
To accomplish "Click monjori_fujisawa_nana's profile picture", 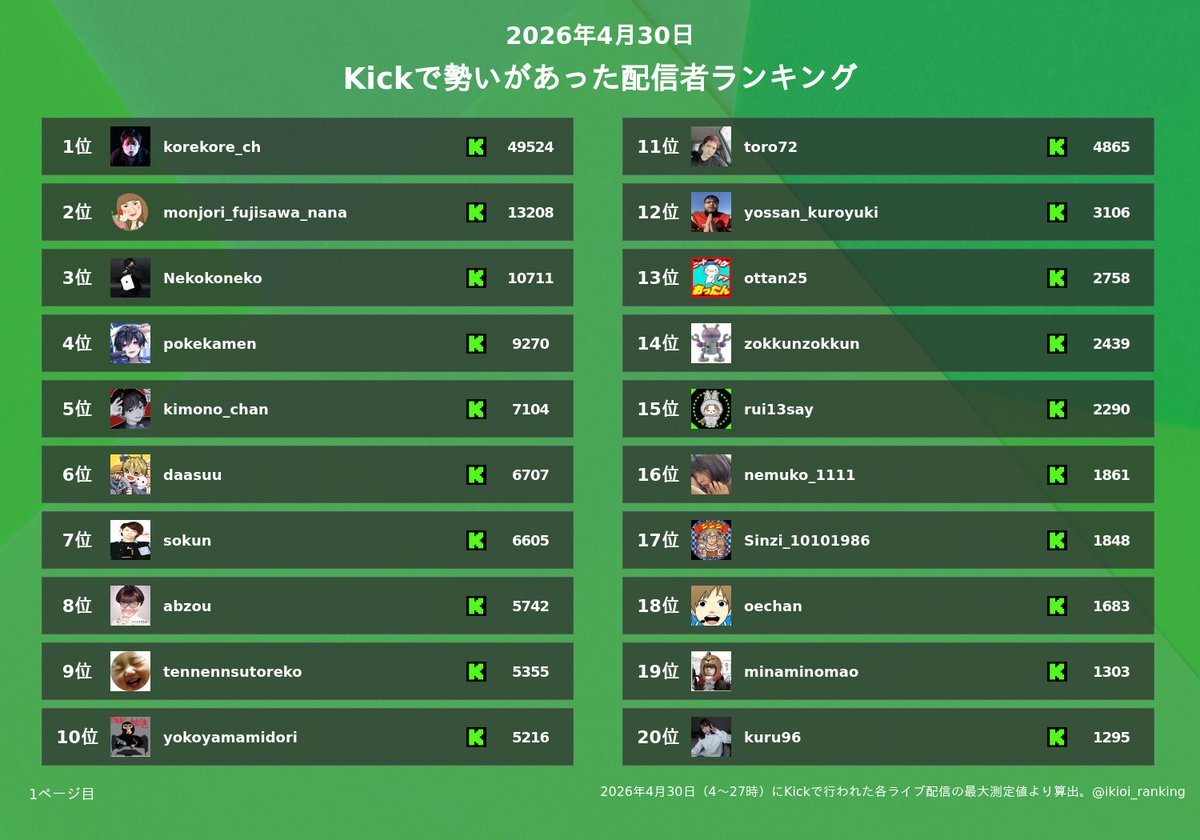I will pos(130,212).
